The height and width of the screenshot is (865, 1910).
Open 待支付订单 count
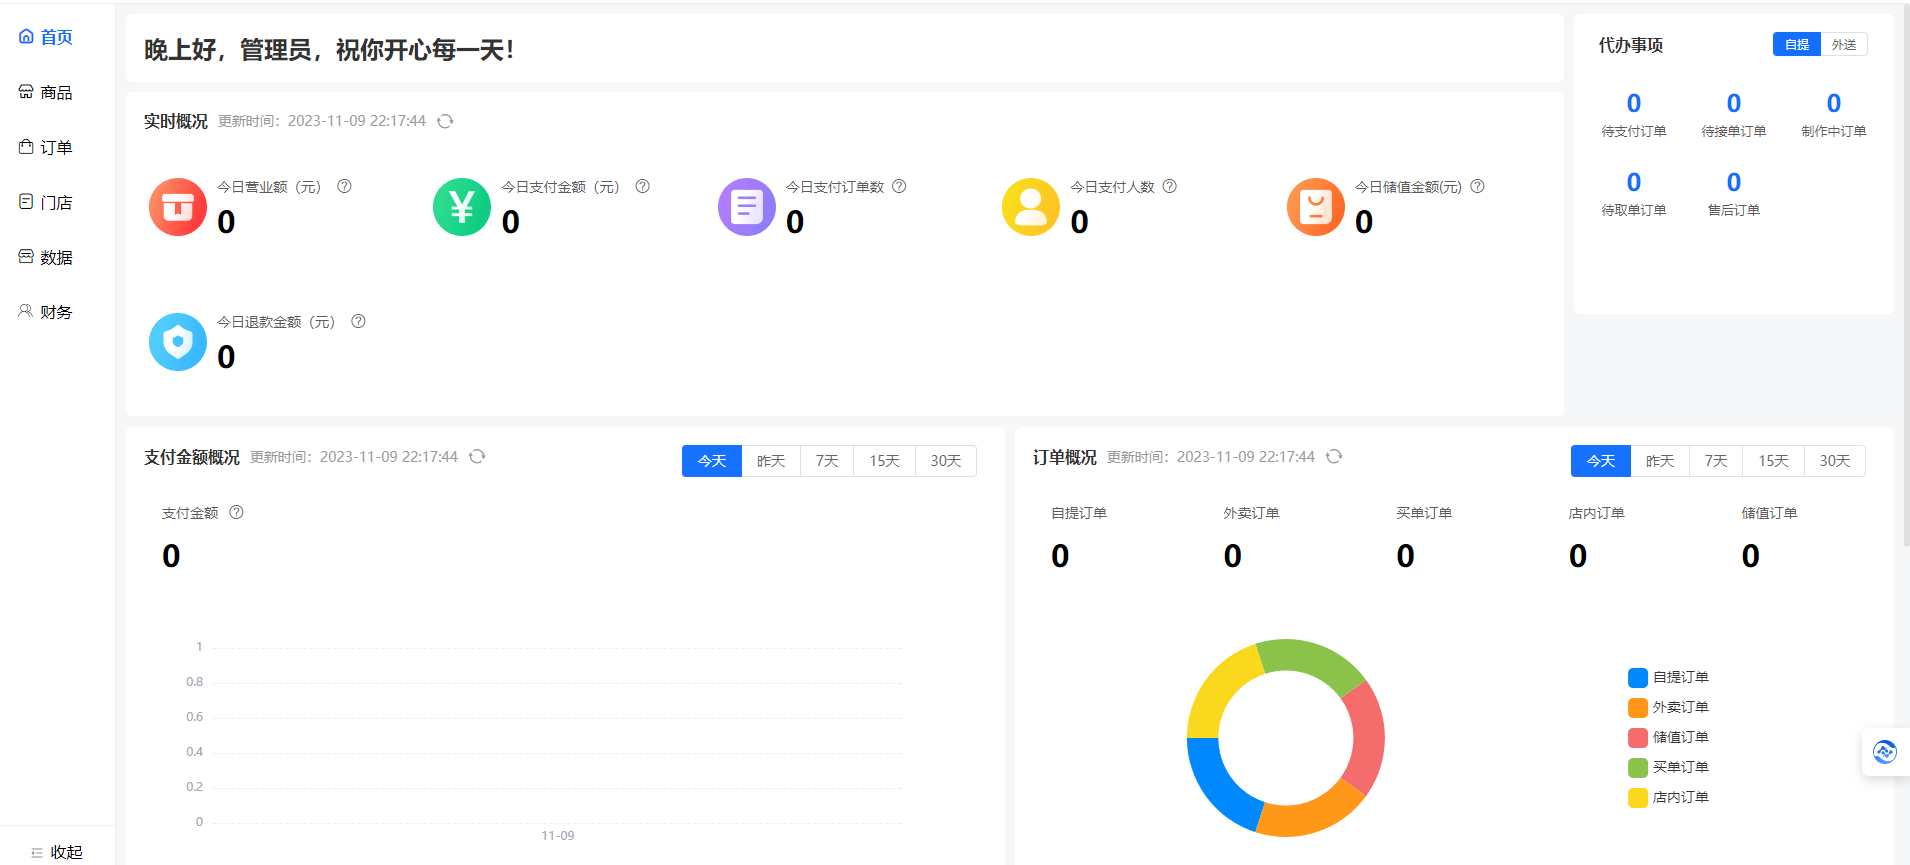tap(1634, 103)
